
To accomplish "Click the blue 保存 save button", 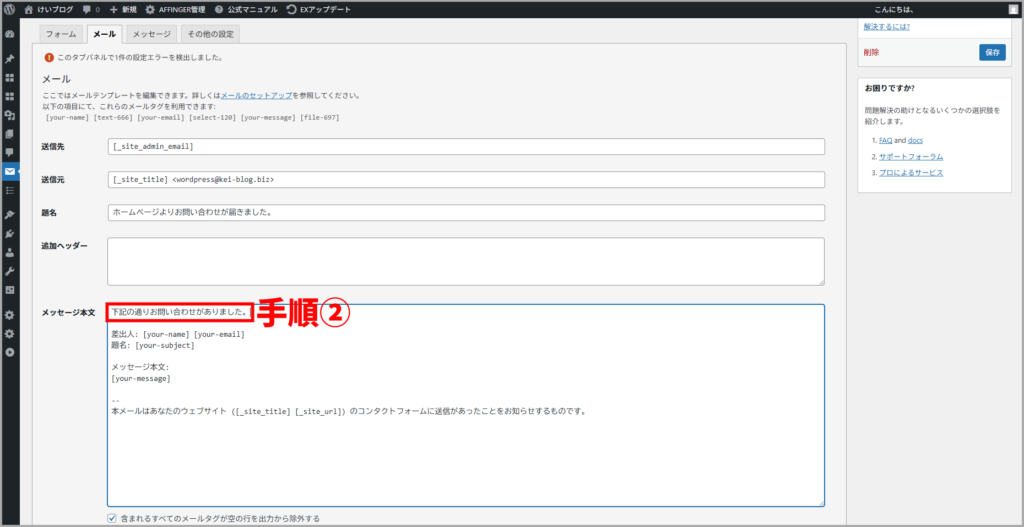I will click(x=992, y=51).
